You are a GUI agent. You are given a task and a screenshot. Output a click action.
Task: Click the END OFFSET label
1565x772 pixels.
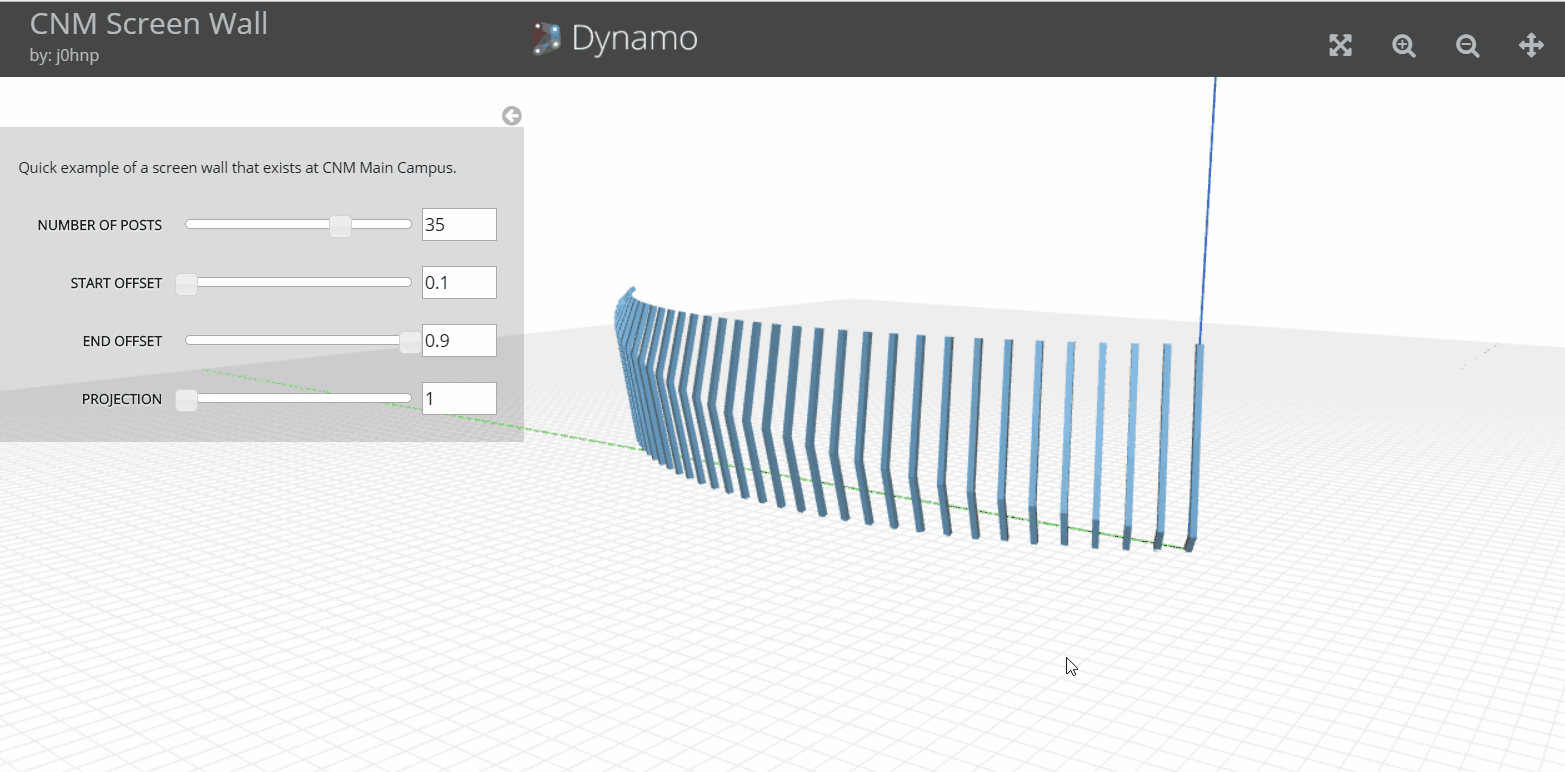click(122, 341)
